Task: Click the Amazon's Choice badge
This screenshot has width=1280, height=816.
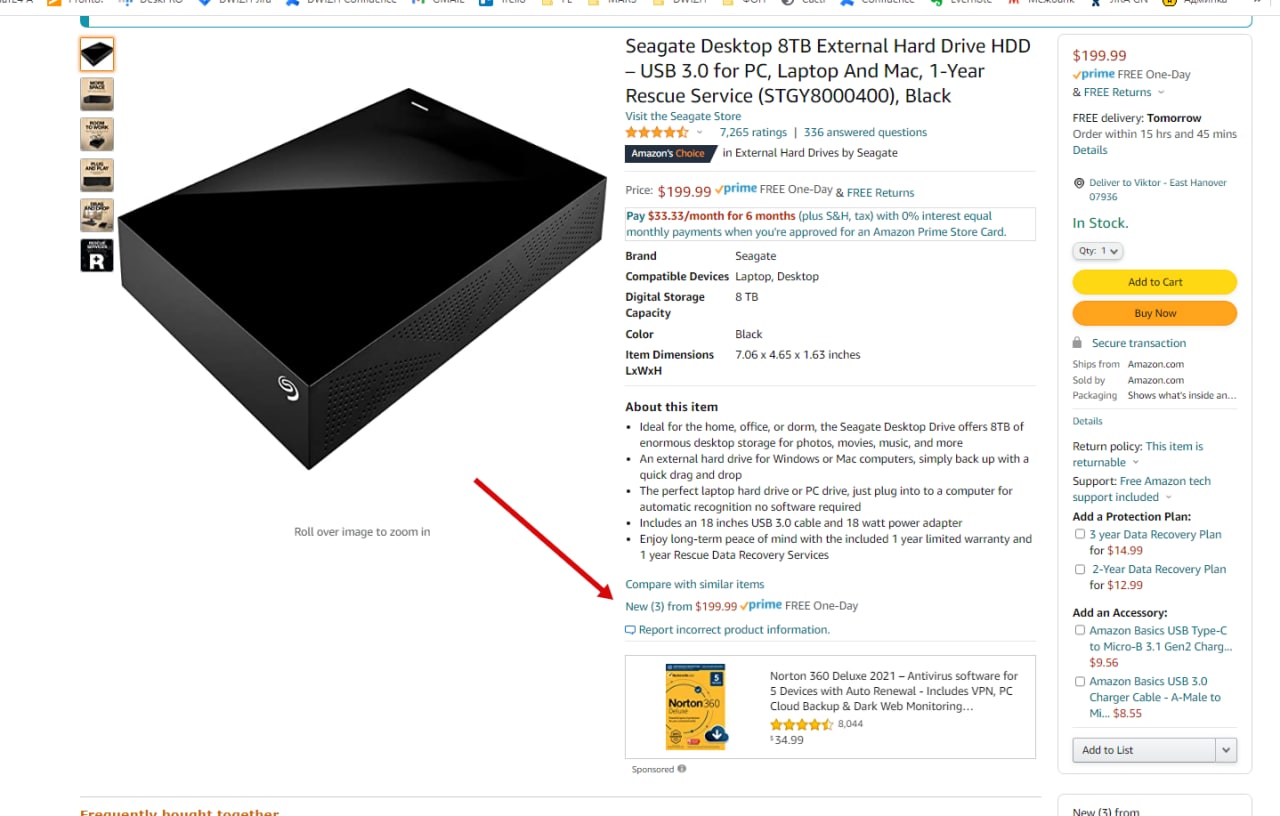Action: click(670, 153)
